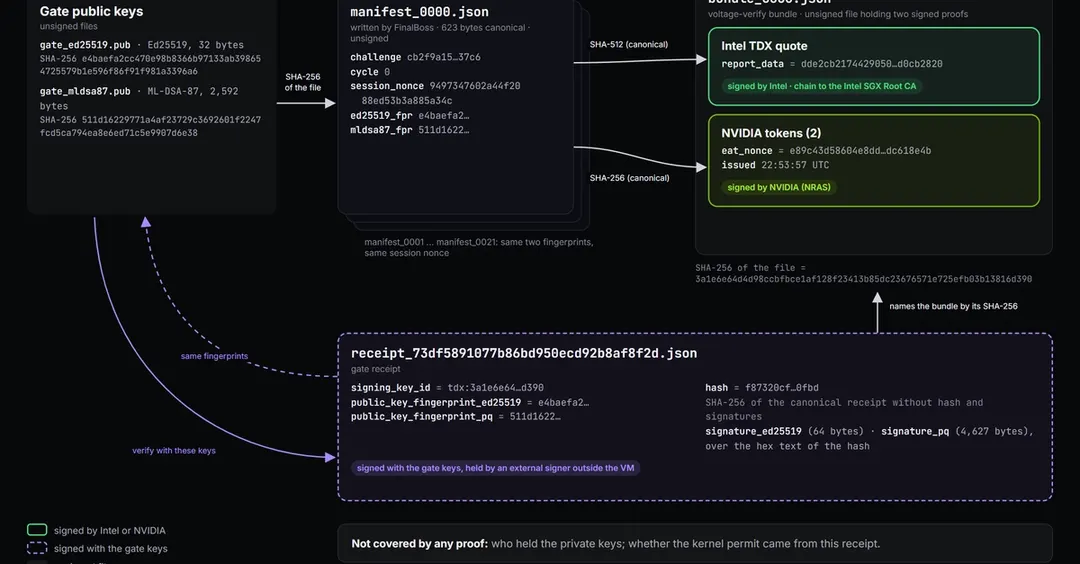Click the 'signed by NVIDIA (NRAS)' badge
Image resolution: width=1080 pixels, height=564 pixels.
coord(779,187)
